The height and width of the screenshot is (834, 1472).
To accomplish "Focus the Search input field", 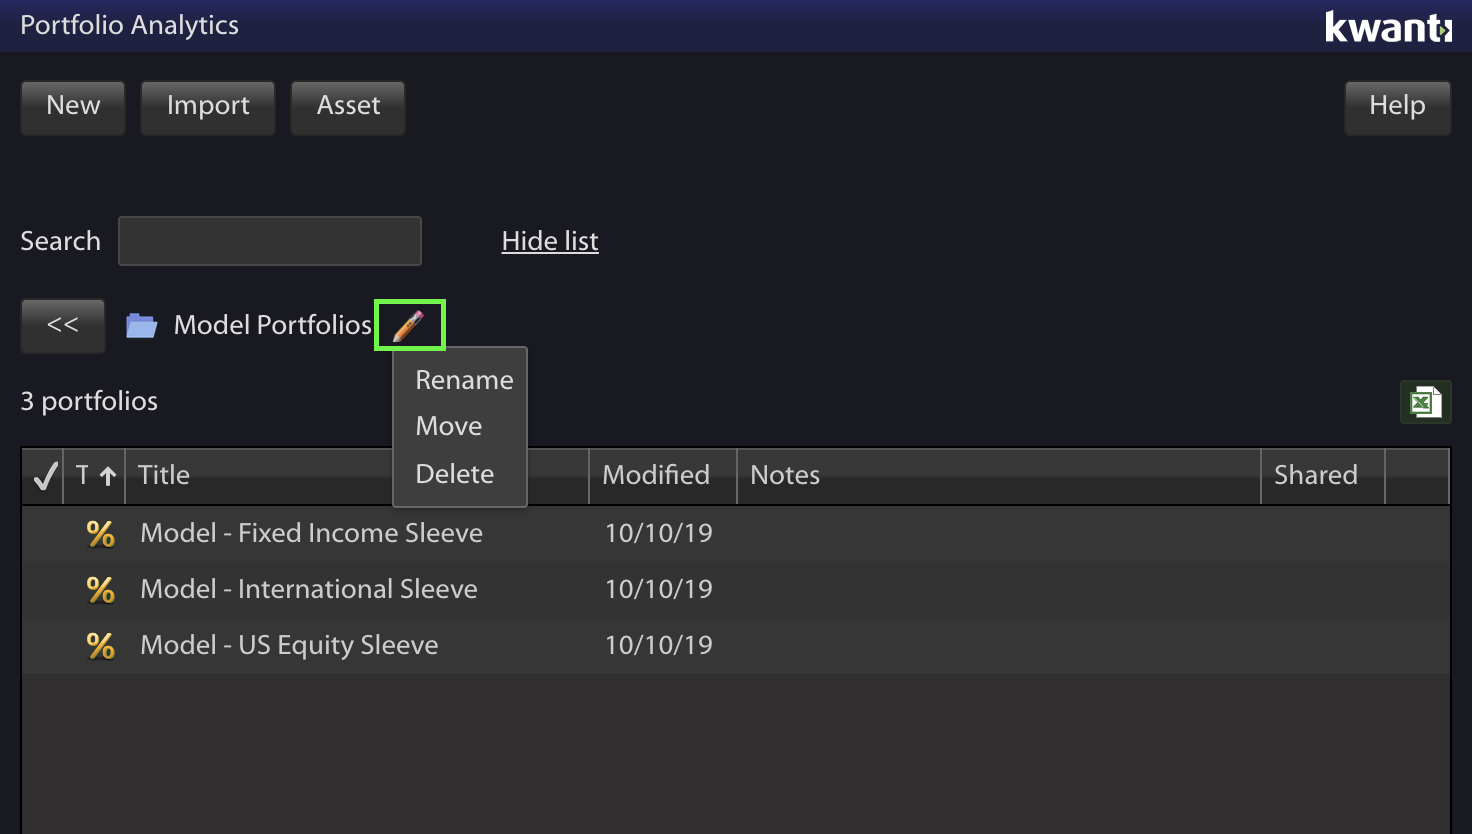I will [x=270, y=241].
